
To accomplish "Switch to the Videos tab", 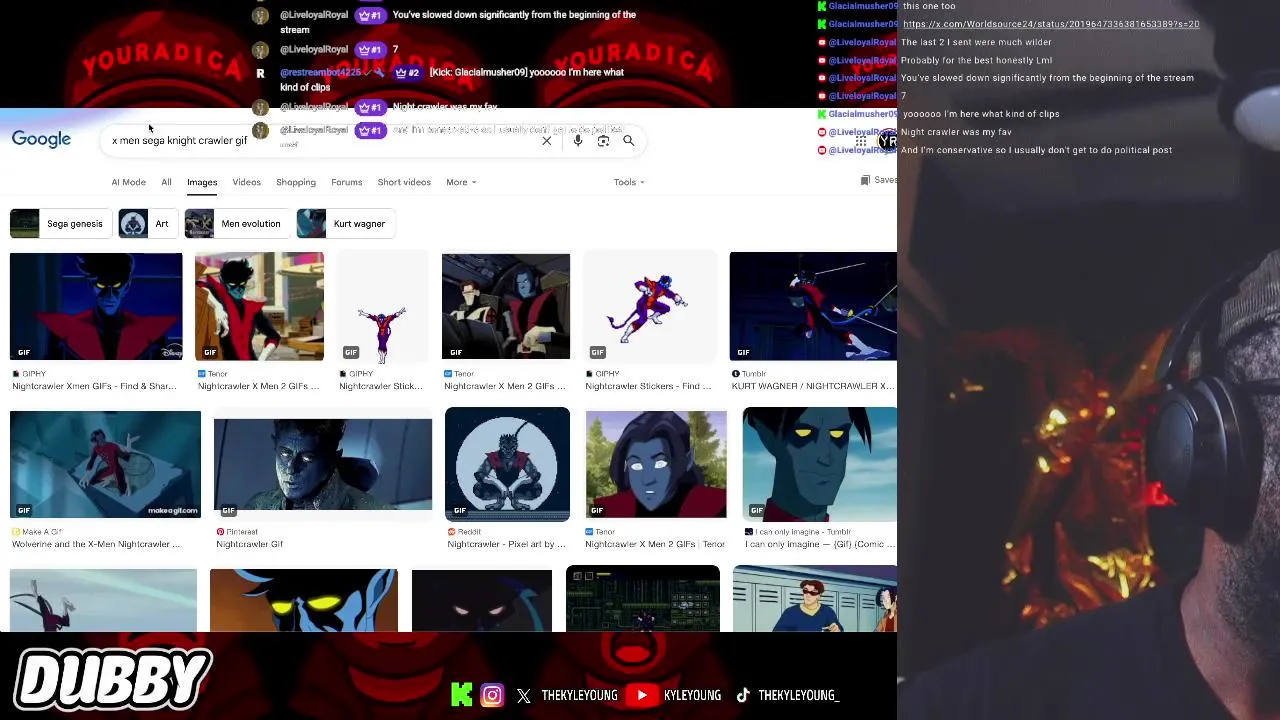I will [246, 182].
